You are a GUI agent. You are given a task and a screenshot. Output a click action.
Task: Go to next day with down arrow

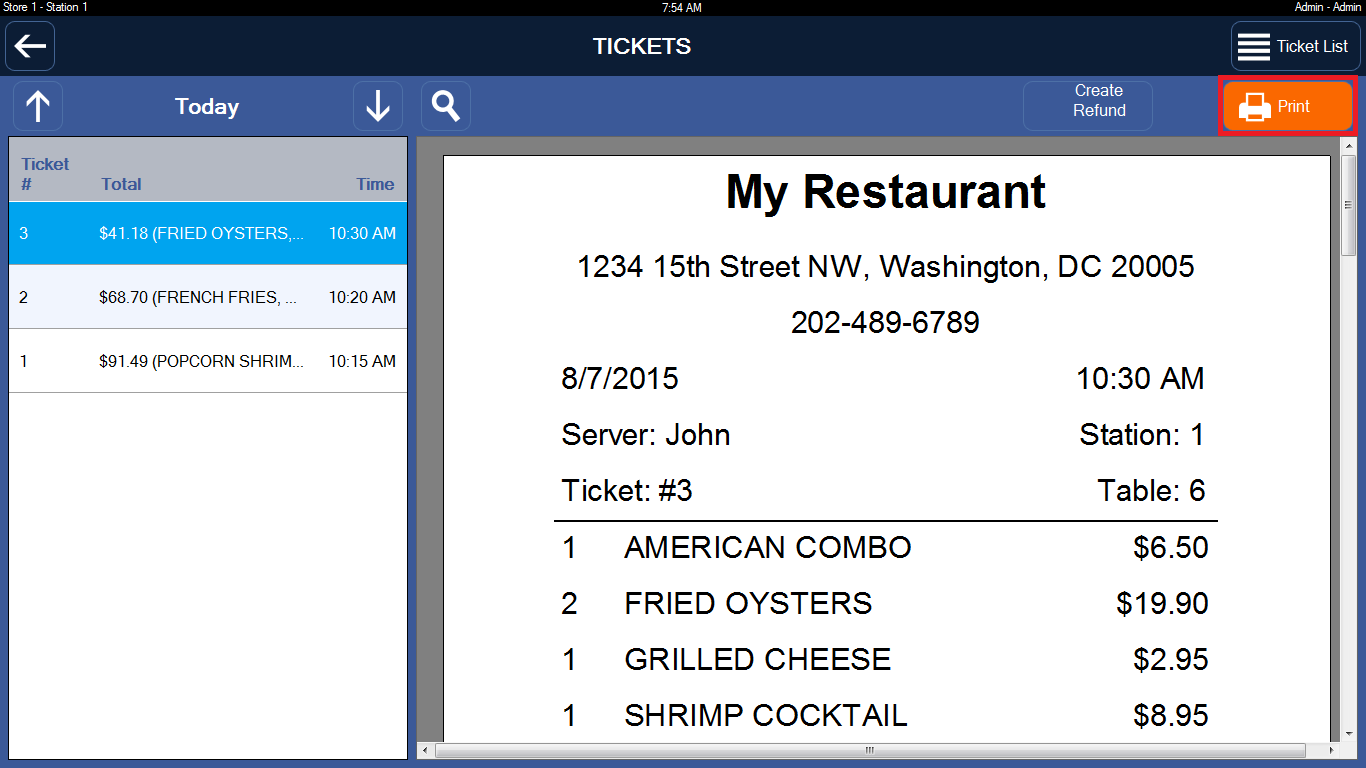(x=378, y=106)
